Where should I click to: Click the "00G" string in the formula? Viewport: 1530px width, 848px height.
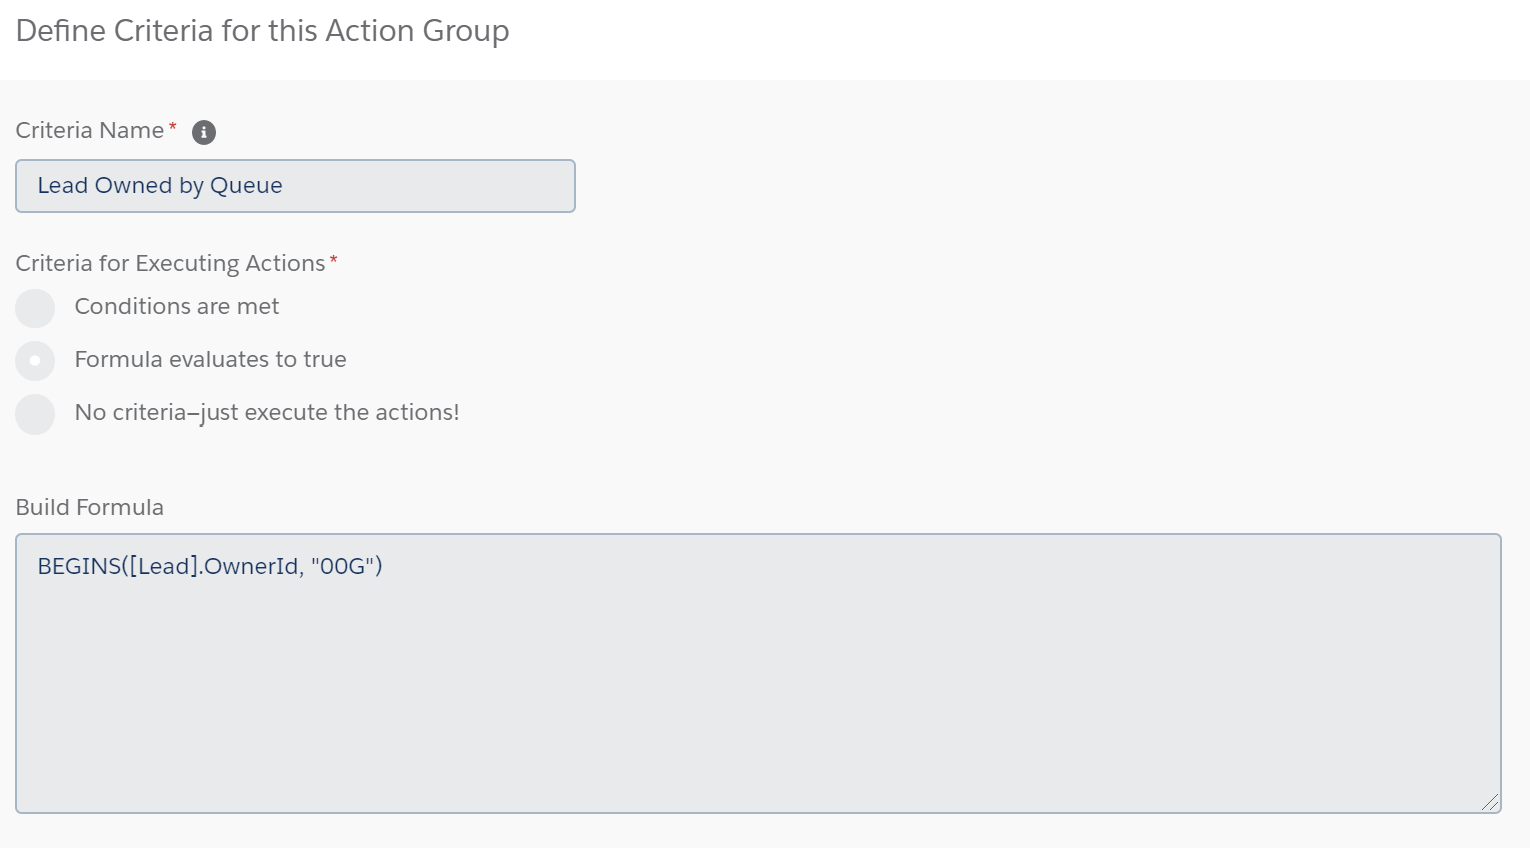(x=343, y=567)
